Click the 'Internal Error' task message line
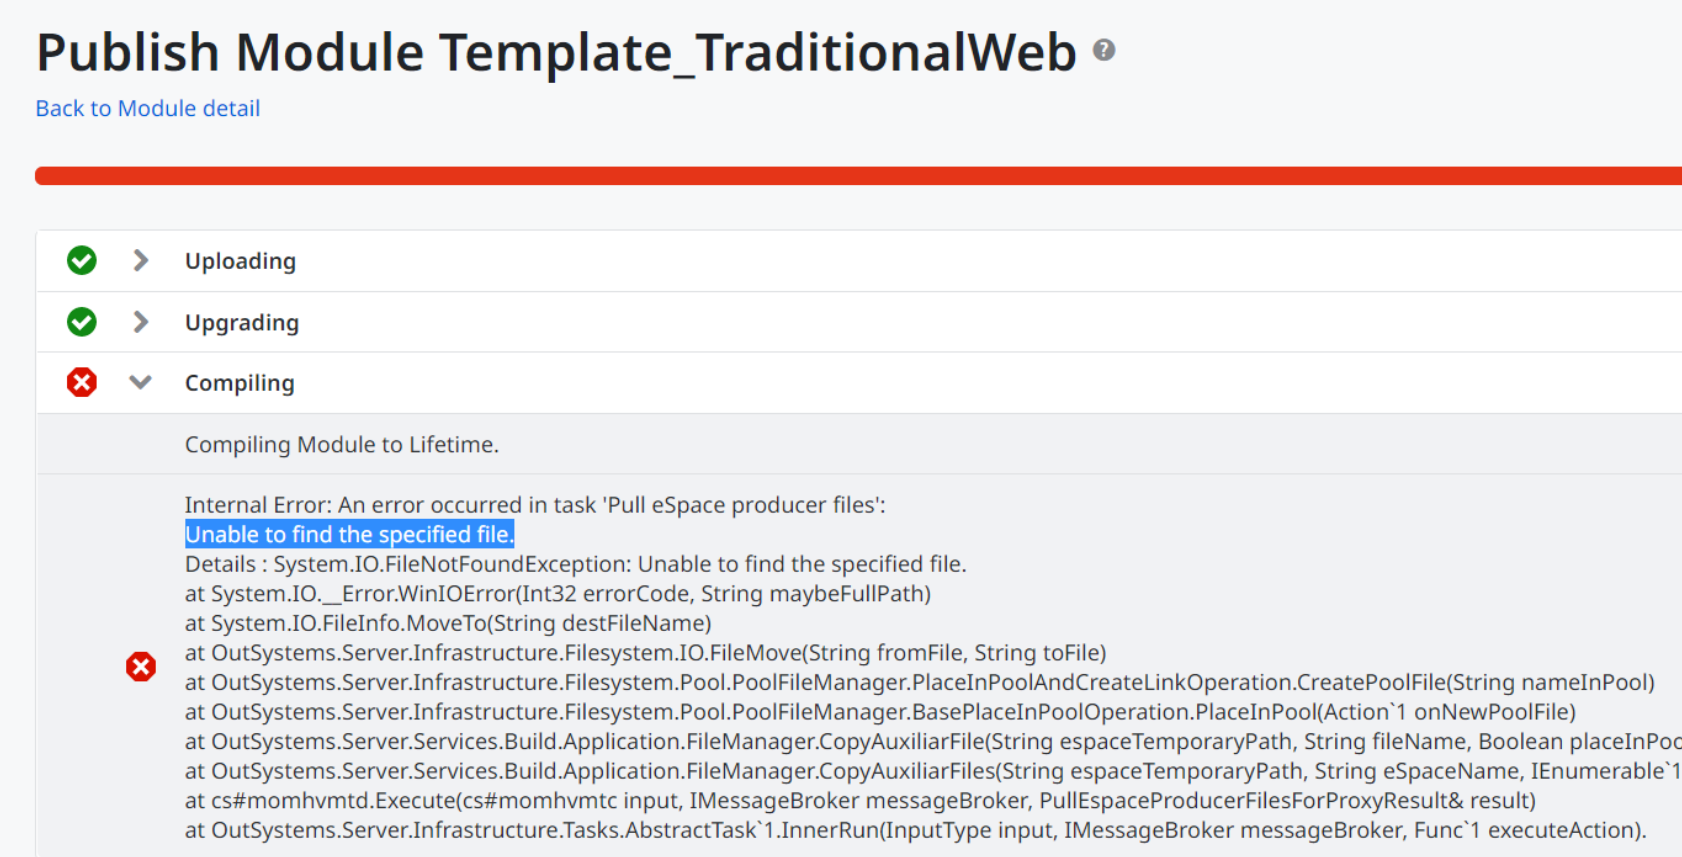The height and width of the screenshot is (857, 1682). pyautogui.click(x=535, y=505)
